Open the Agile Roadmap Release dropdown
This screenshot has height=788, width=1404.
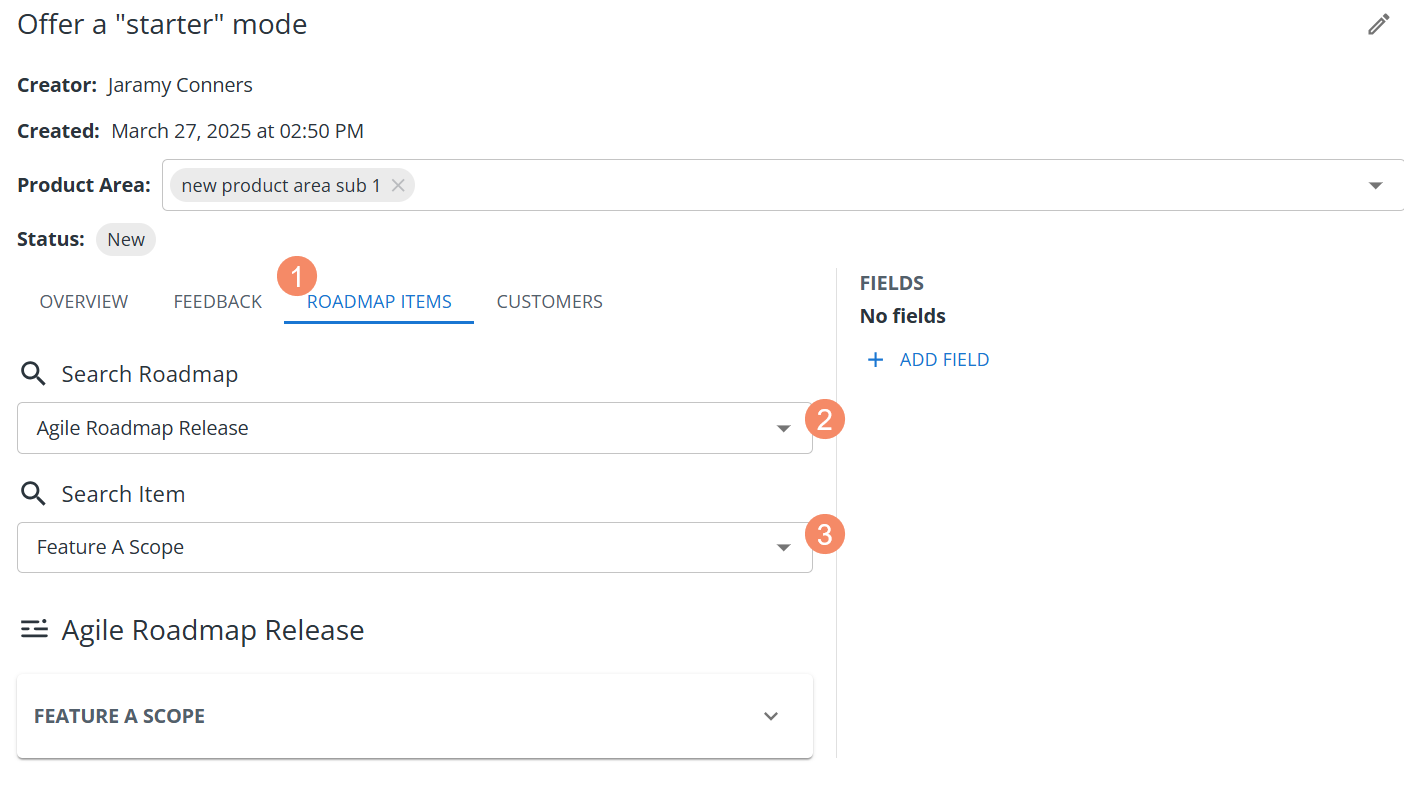click(x=783, y=427)
